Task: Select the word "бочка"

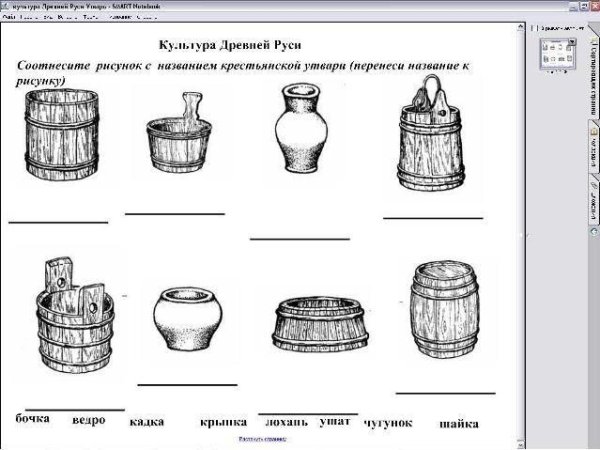Action: [33, 418]
